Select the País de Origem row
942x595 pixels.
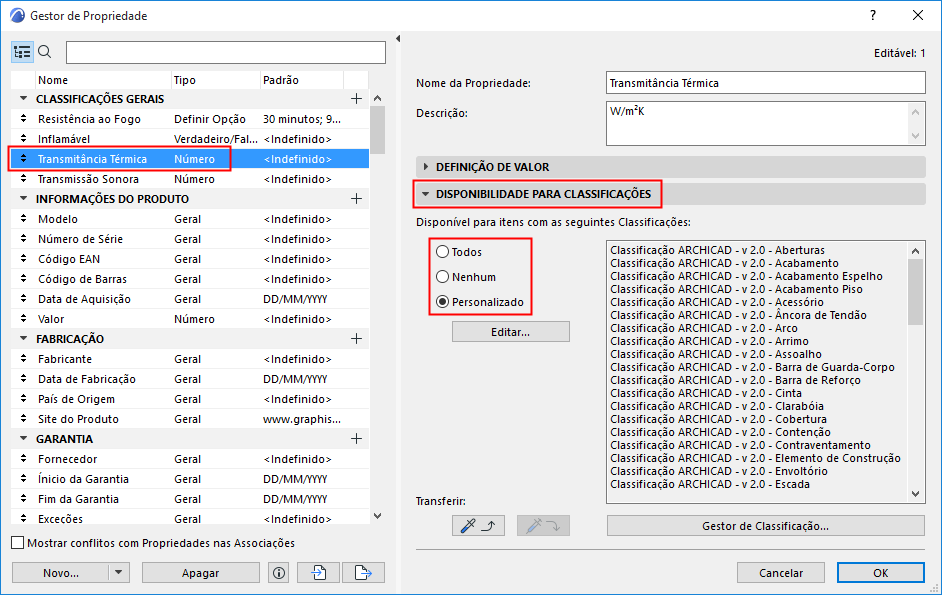(190, 398)
